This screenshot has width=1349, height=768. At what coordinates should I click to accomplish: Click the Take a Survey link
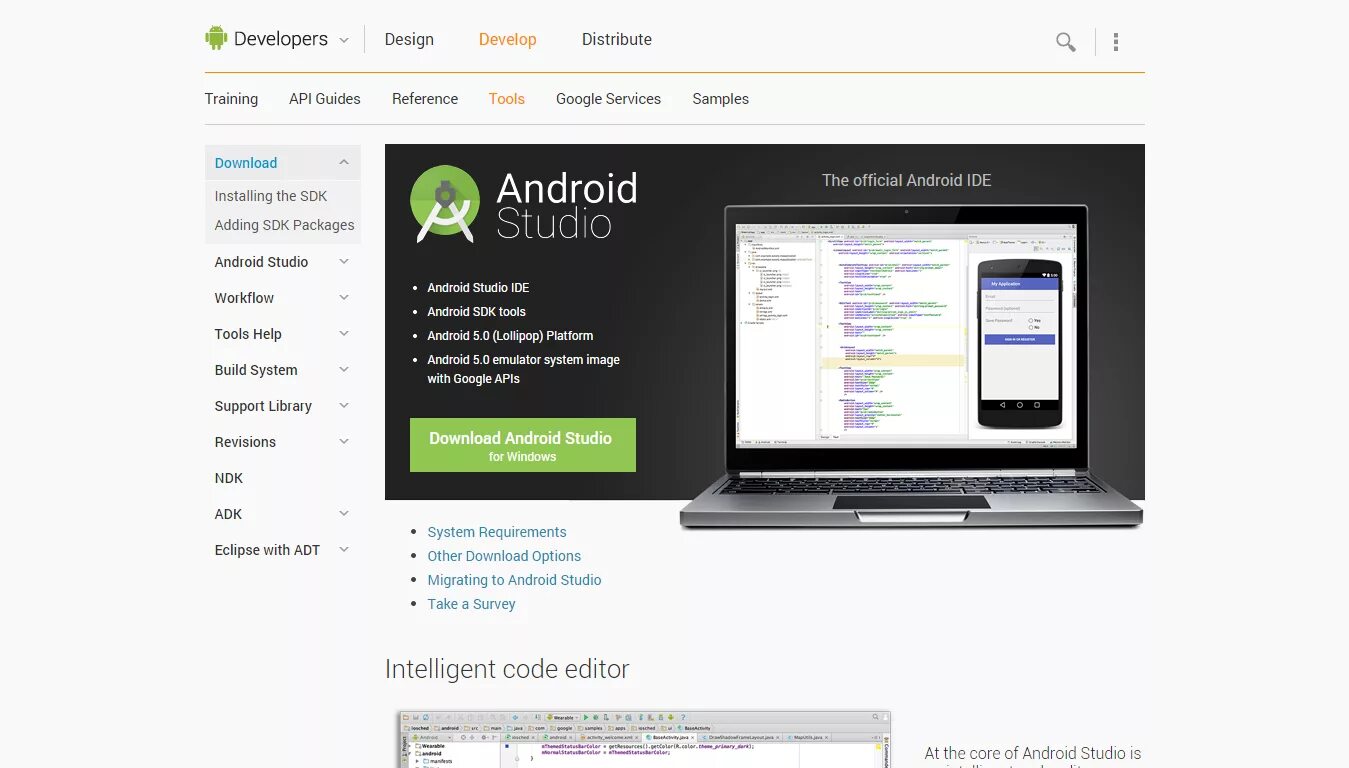471,604
